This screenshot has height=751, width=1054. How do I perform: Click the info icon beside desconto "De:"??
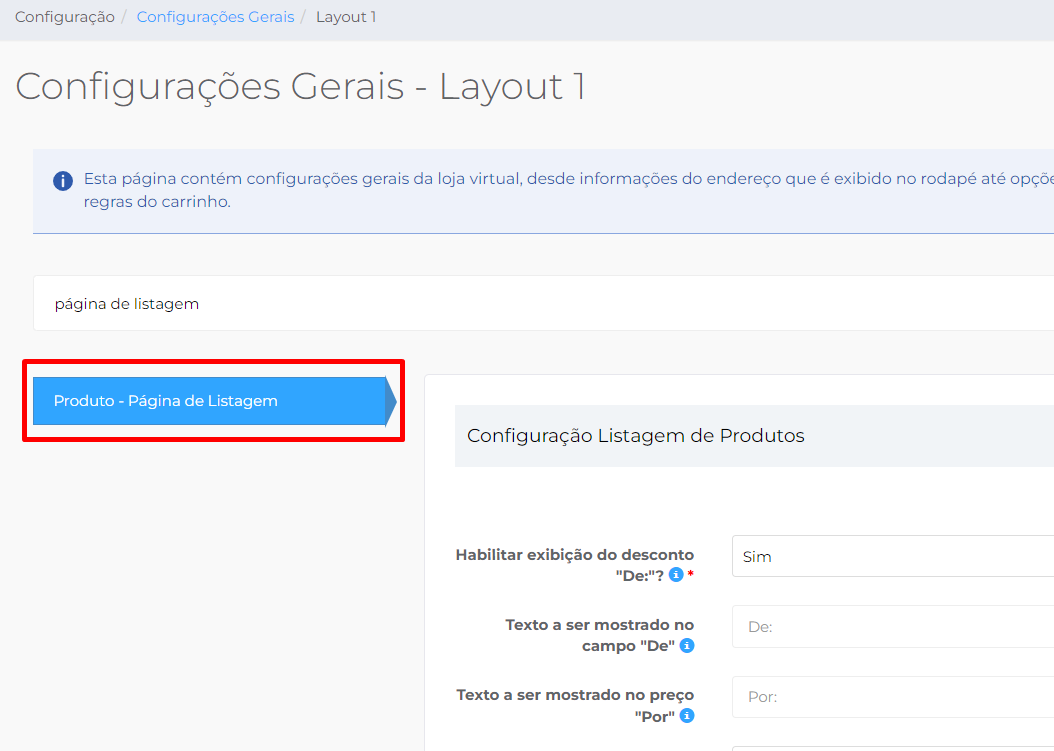click(676, 575)
